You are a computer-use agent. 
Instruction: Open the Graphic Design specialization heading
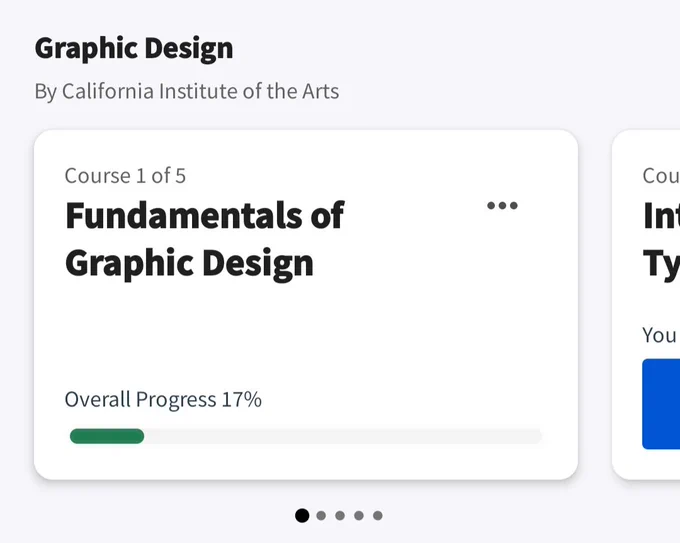[134, 48]
